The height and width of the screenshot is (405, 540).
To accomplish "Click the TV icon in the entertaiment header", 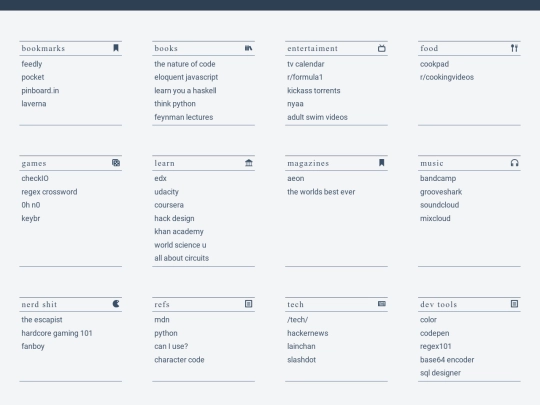I will click(x=382, y=48).
